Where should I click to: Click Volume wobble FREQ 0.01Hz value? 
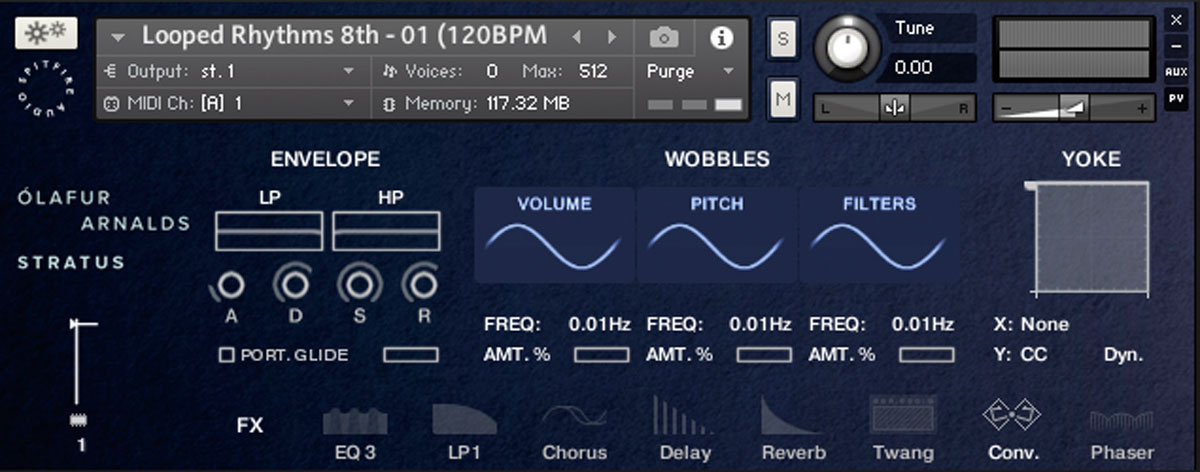(x=600, y=324)
